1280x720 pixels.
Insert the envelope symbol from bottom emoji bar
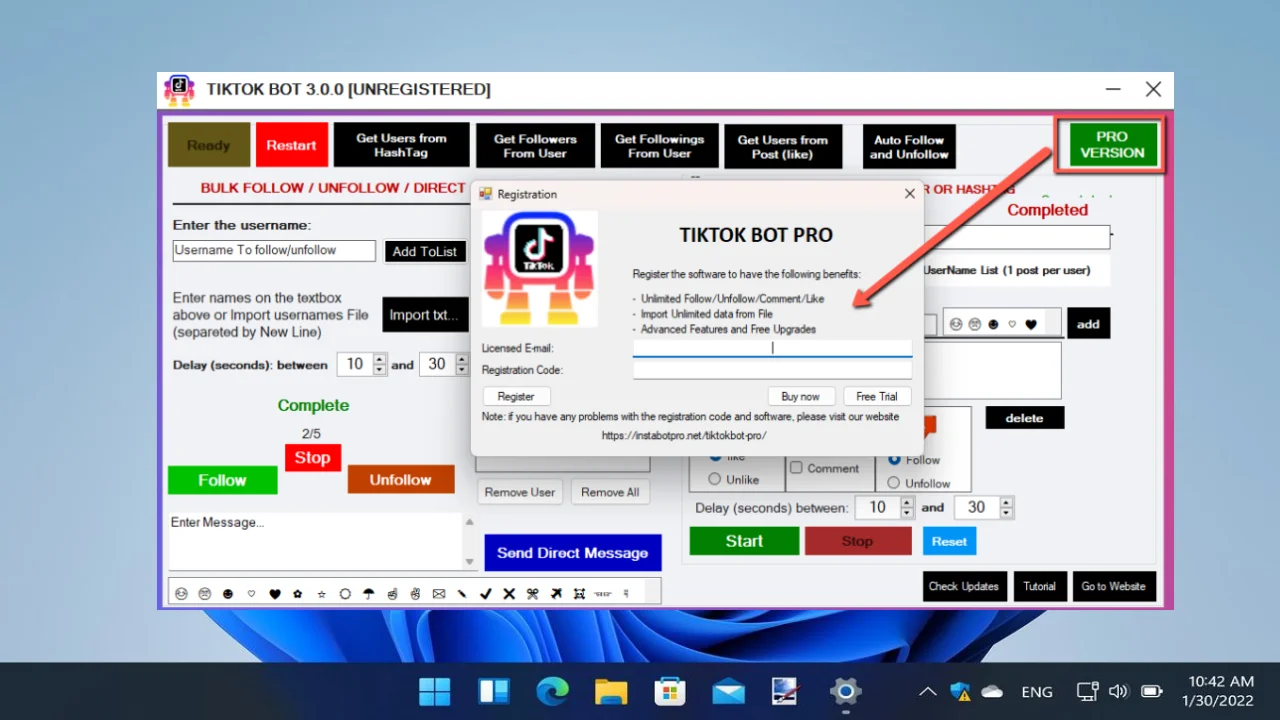[x=439, y=594]
